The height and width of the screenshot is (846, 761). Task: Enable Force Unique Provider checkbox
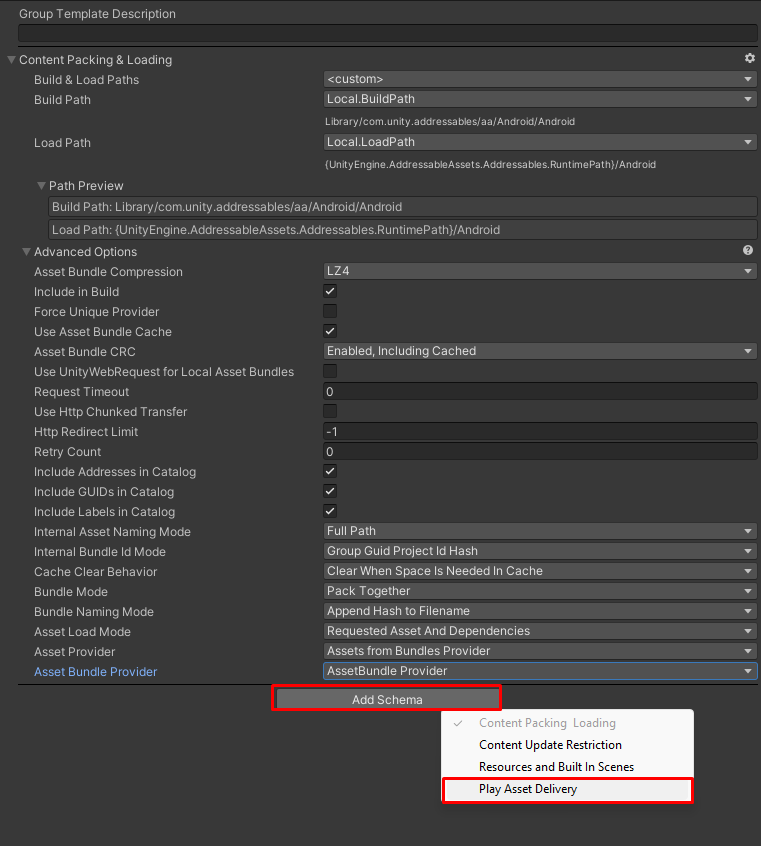pyautogui.click(x=330, y=311)
